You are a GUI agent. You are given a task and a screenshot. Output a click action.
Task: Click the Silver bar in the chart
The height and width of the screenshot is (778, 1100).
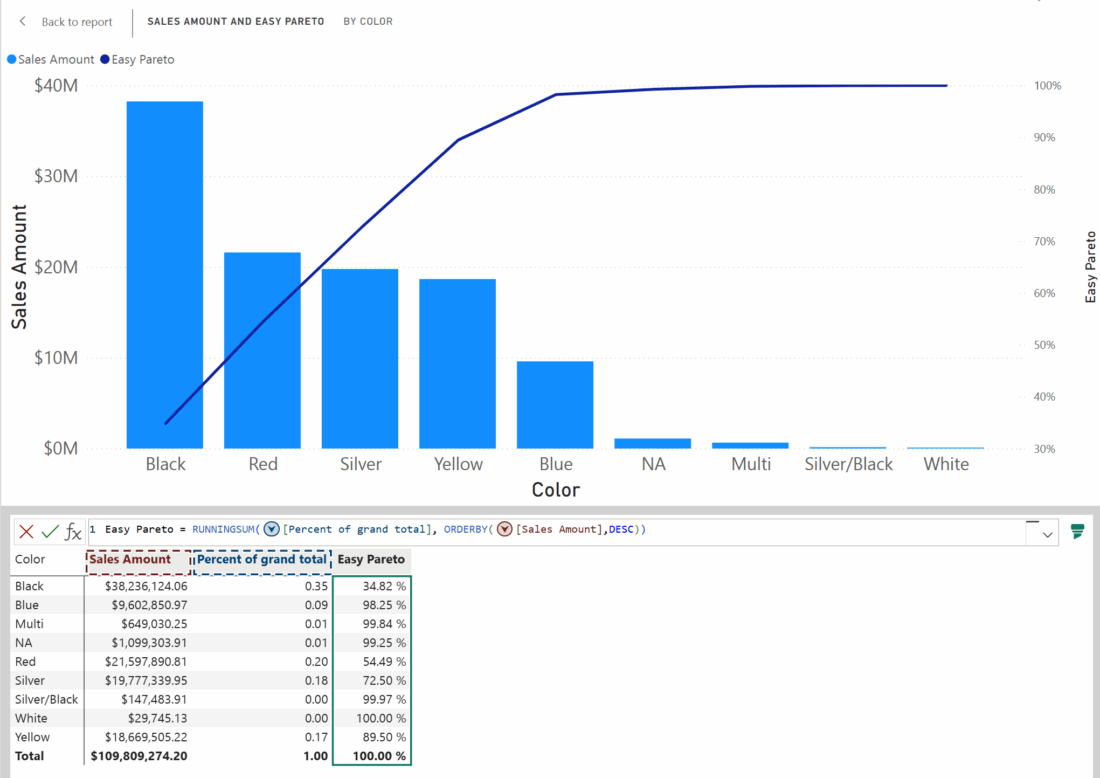(360, 358)
